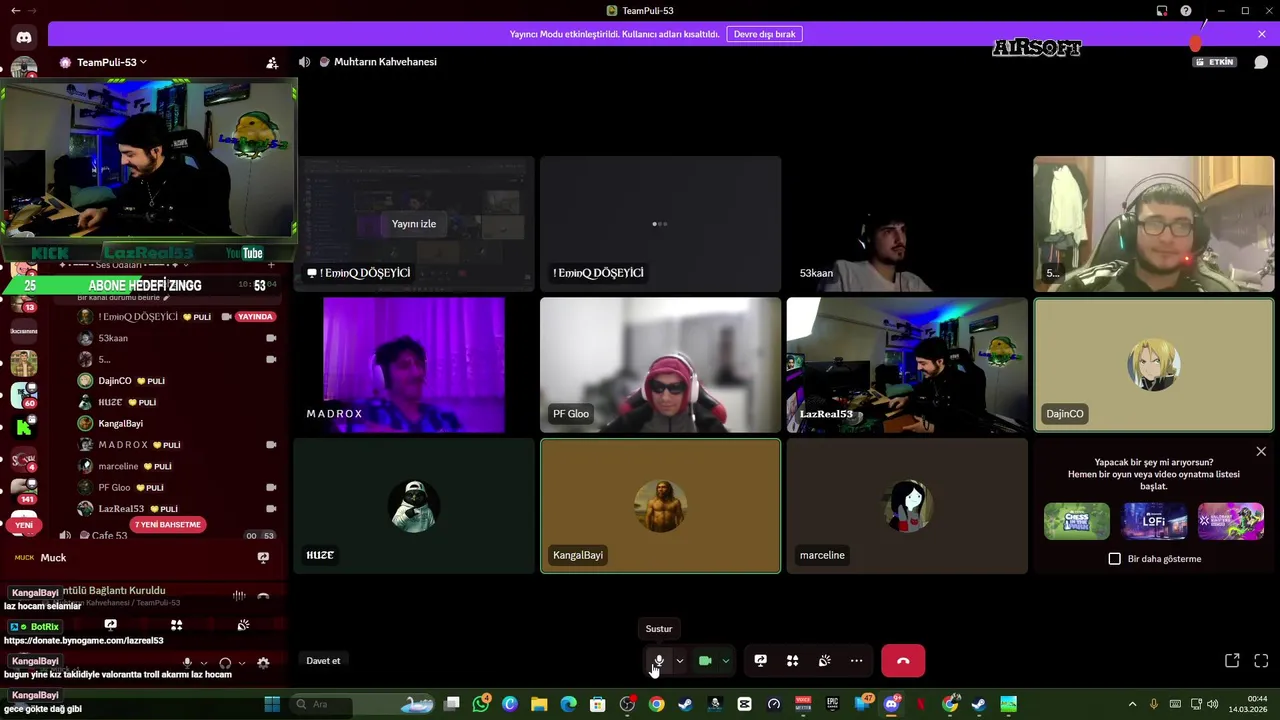The height and width of the screenshot is (720, 1280).
Task: Launch the Chess in the Park activity
Action: 1077,521
